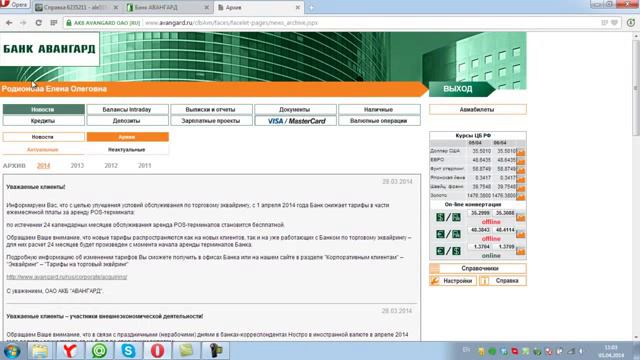The width and height of the screenshot is (640, 360).
Task: Open the Opera speed dial grid icon
Action: click(x=53, y=23)
